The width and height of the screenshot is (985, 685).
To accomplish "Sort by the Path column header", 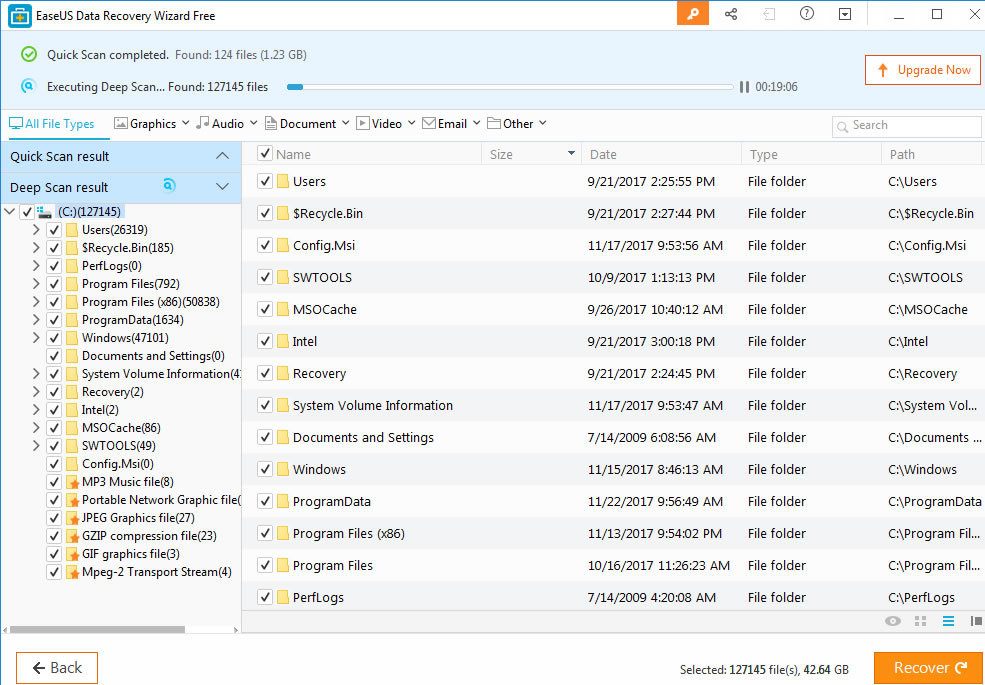I will pyautogui.click(x=933, y=154).
